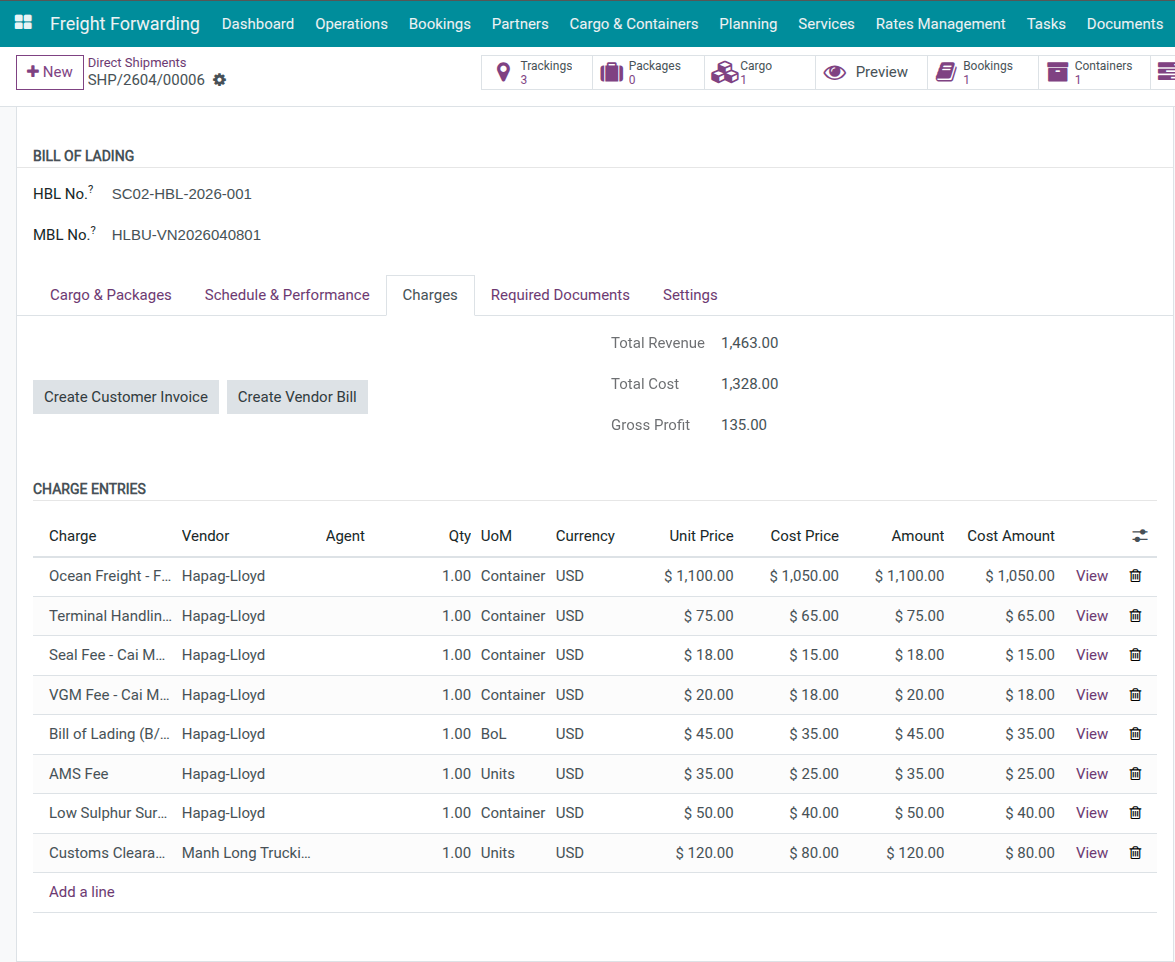The width and height of the screenshot is (1175, 962).
Task: Click the gear icon next to SHP/2604/00006
Action: (x=220, y=80)
